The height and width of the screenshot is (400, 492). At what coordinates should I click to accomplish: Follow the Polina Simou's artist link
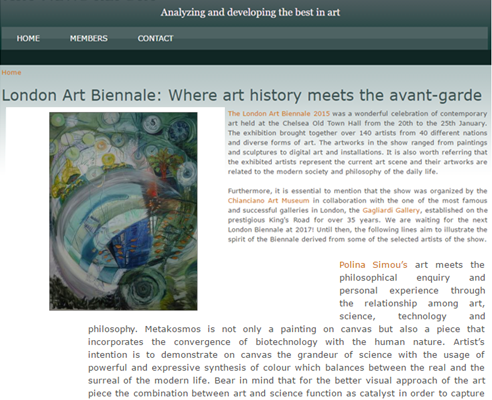point(373,265)
